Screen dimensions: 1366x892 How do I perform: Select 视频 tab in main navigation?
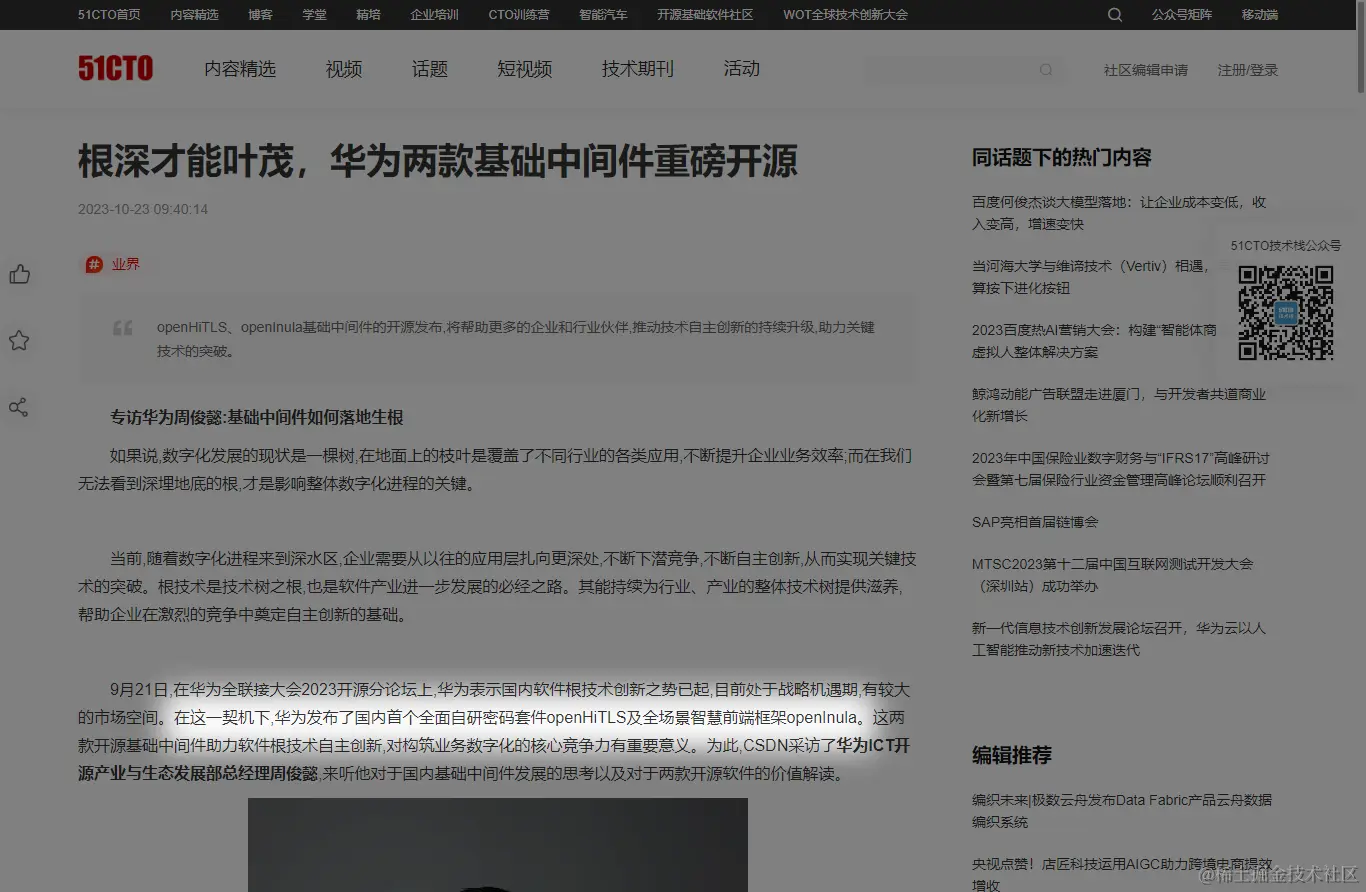pyautogui.click(x=344, y=69)
